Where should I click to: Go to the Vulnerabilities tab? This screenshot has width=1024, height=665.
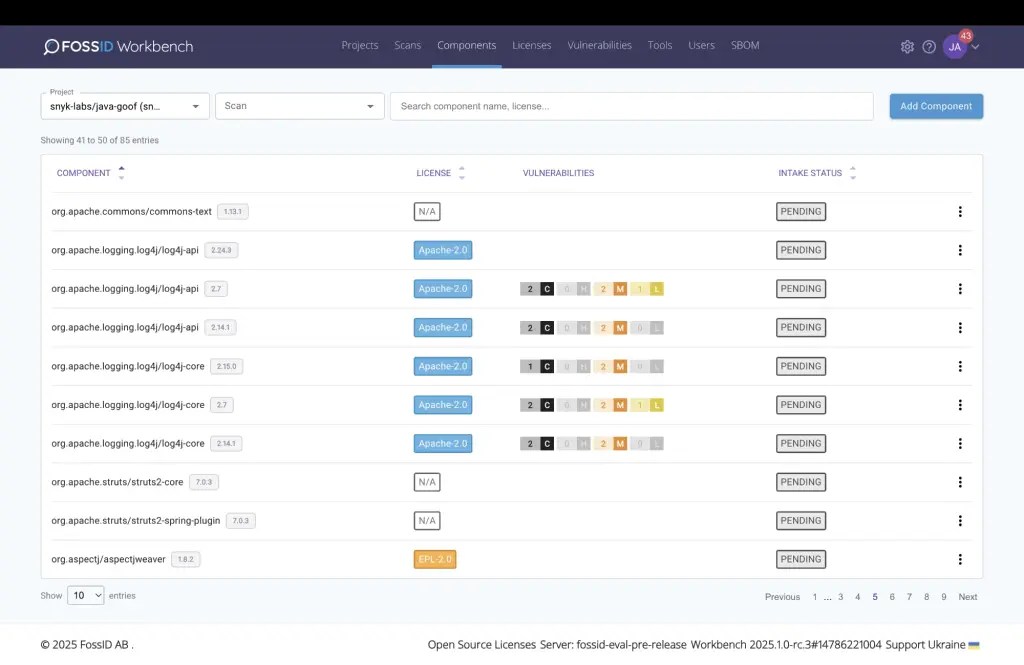coord(600,45)
